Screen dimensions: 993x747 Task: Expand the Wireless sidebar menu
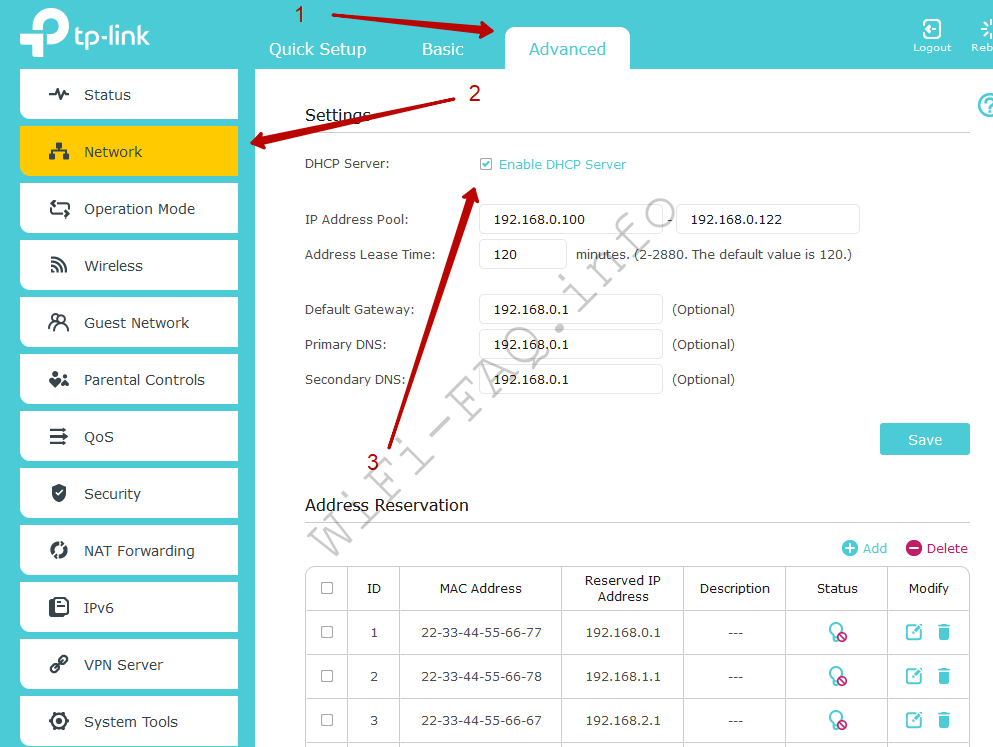129,266
